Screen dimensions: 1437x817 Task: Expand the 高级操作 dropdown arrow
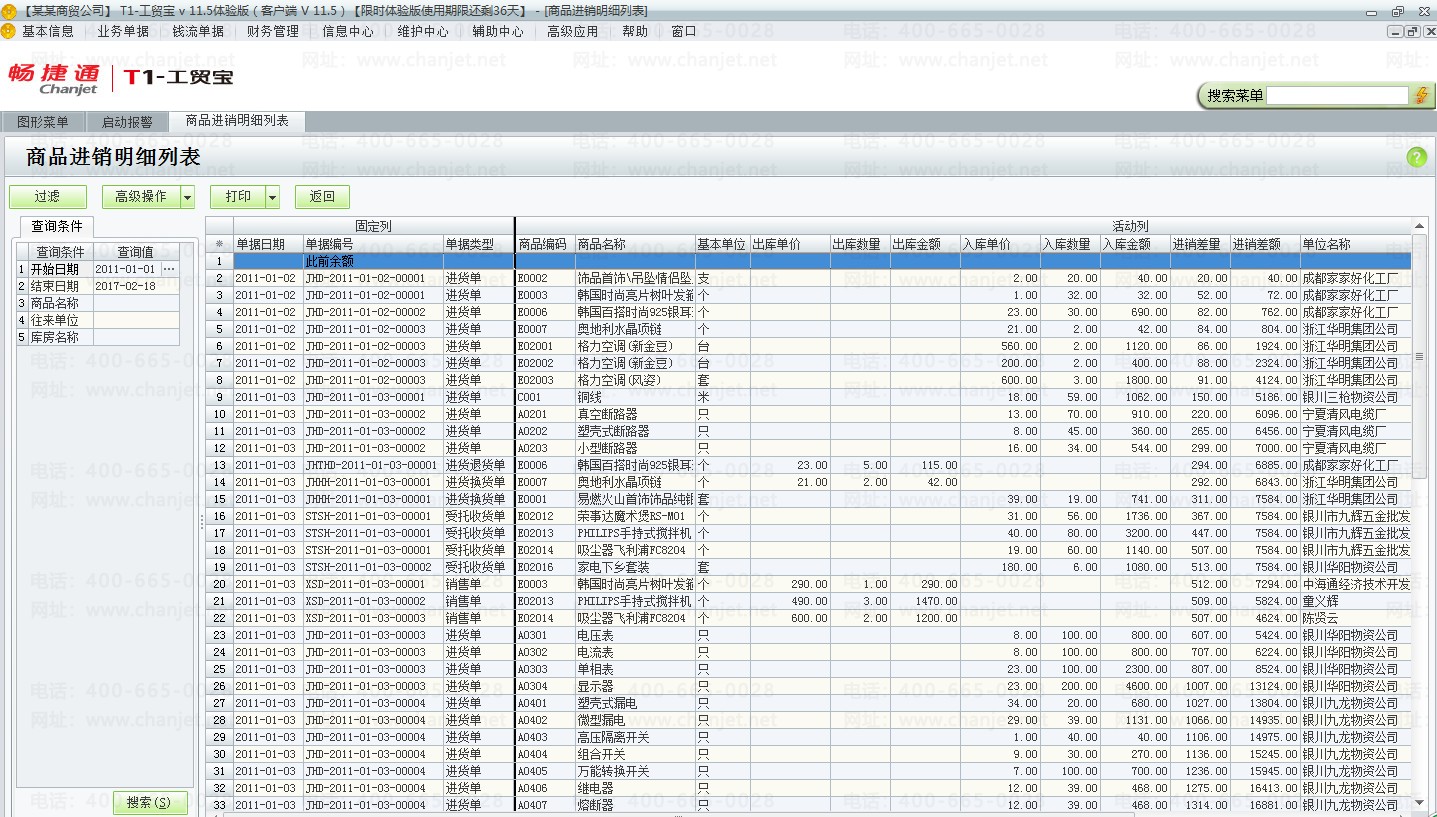pos(187,197)
